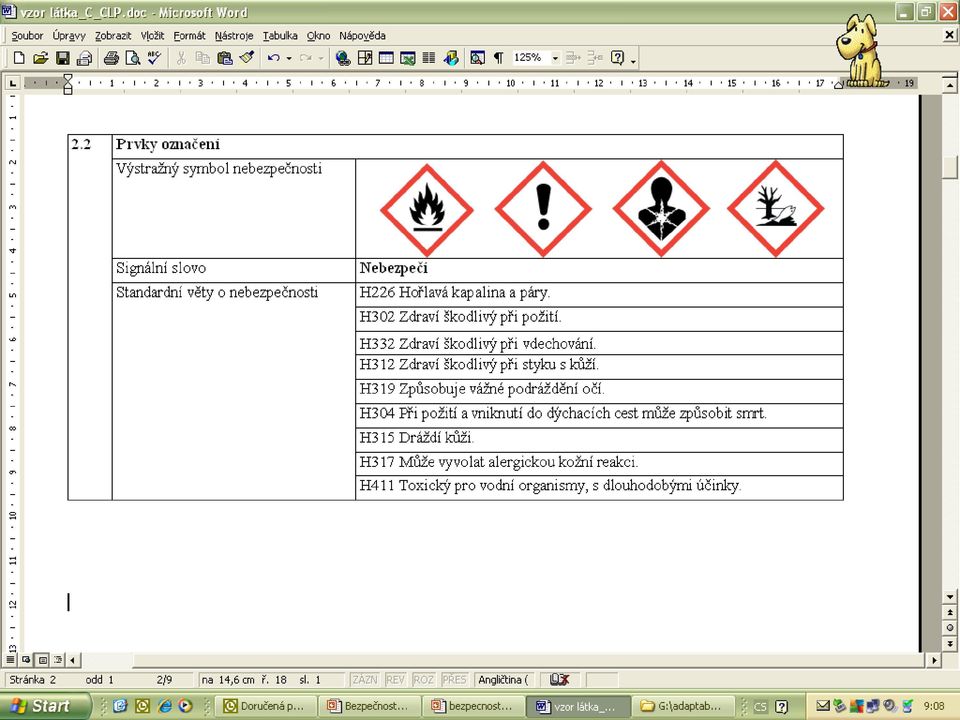960x720 pixels.
Task: Open the Formát menu
Action: pos(190,36)
